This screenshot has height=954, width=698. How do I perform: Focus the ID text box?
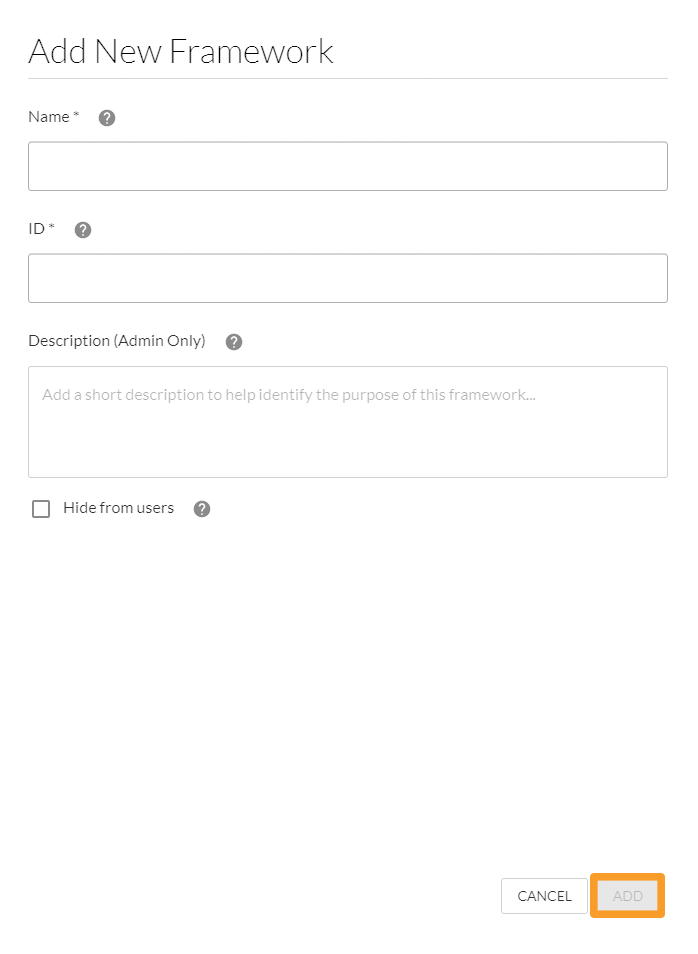(x=347, y=278)
